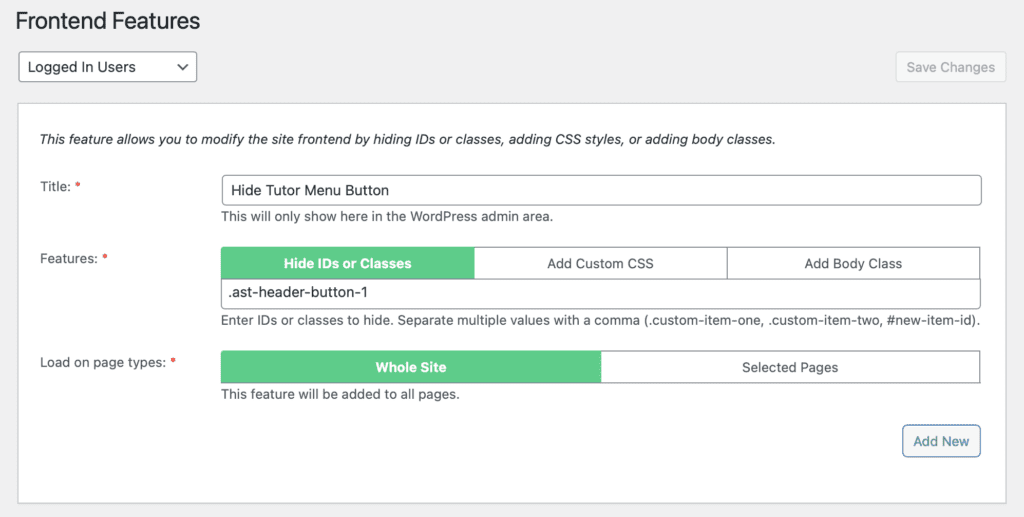Focus the Title input field
The width and height of the screenshot is (1024, 517).
601,190
